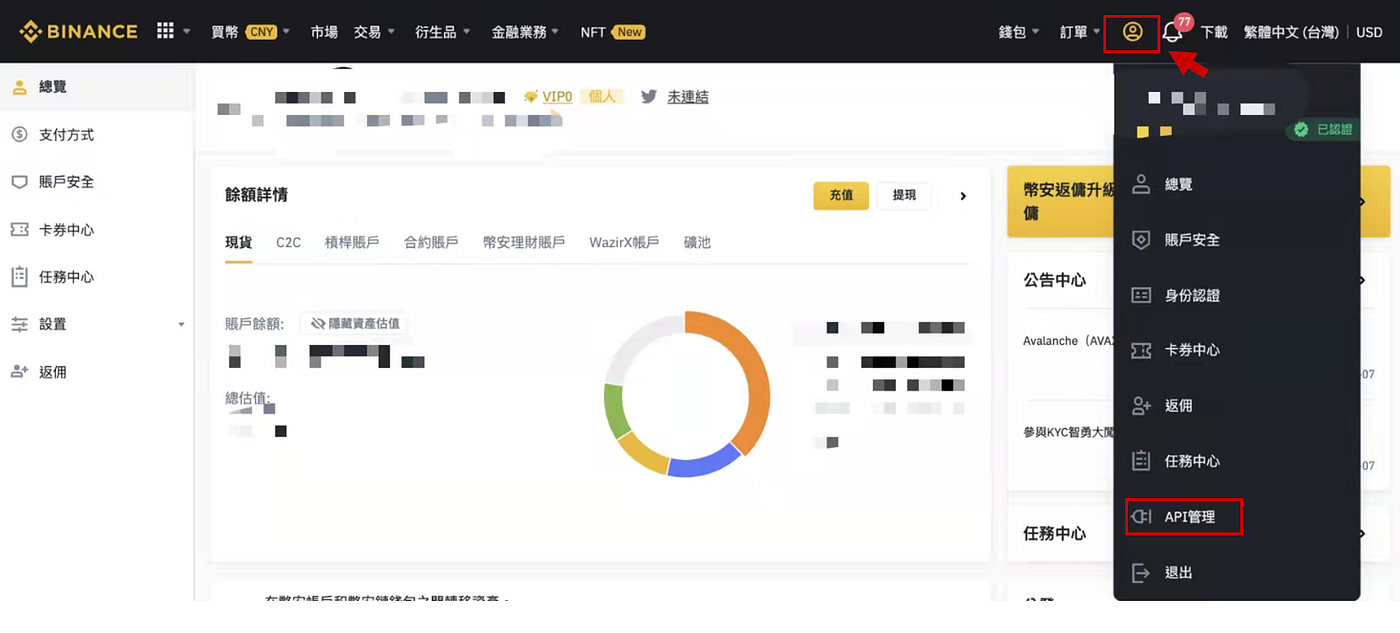Click 身份認證 text in dropdown menu
Image resolution: width=1400 pixels, height=633 pixels.
point(1192,296)
